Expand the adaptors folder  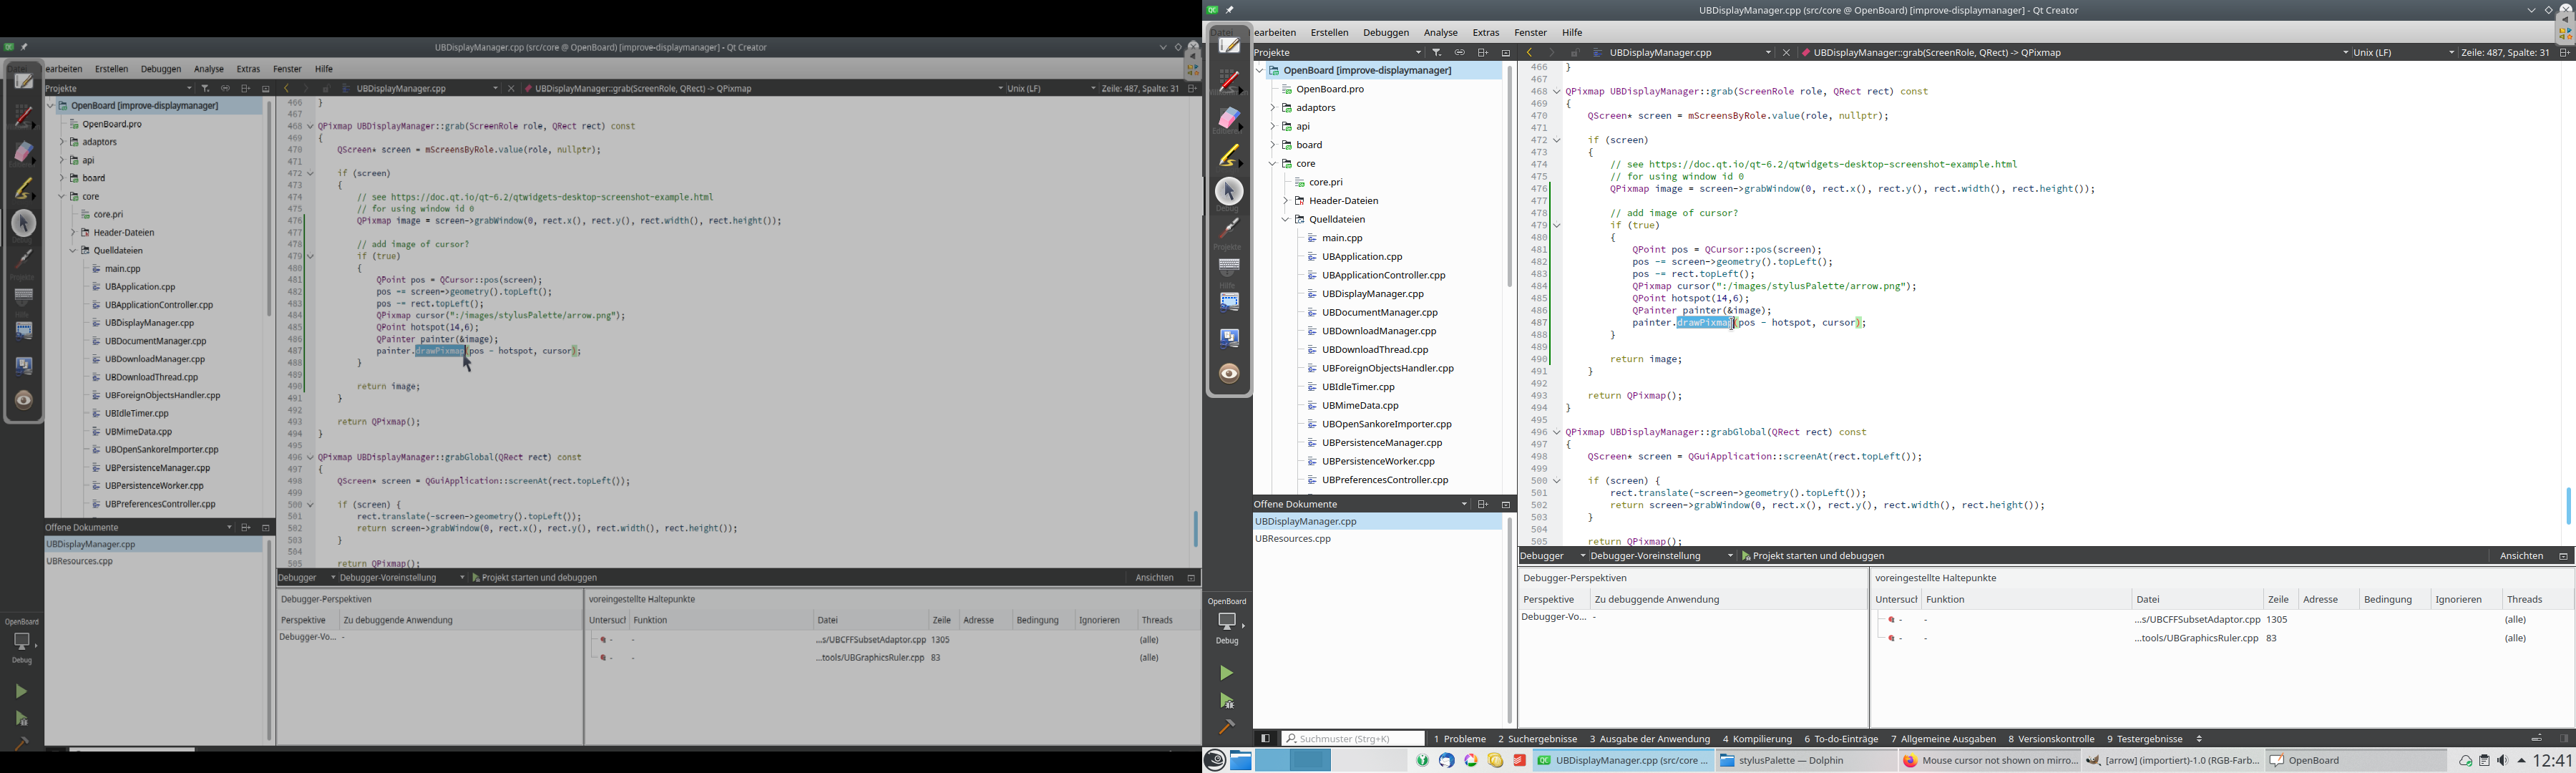1272,107
